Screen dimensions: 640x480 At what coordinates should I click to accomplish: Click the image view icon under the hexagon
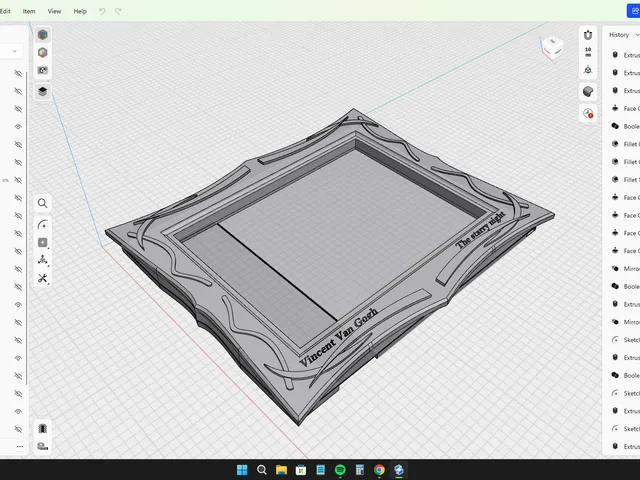point(42,70)
